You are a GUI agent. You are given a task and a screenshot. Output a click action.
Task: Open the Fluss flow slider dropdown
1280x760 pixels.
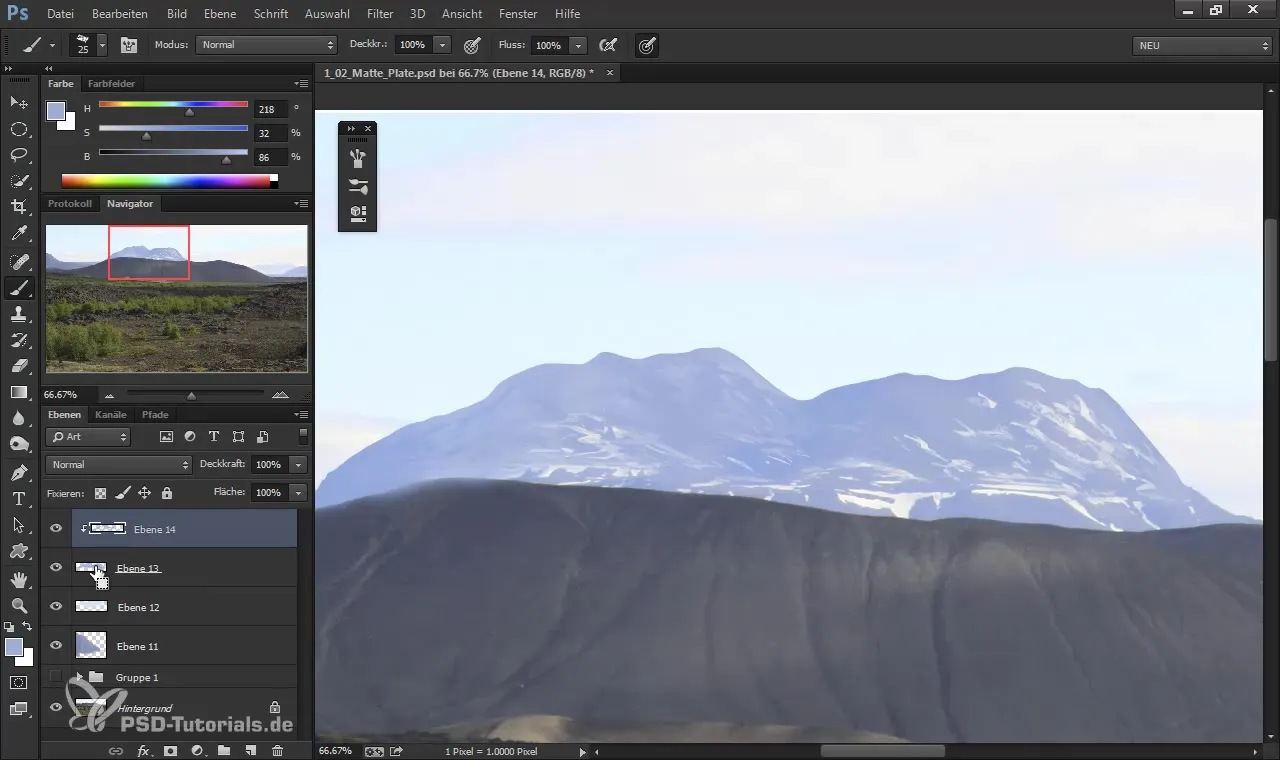578,45
